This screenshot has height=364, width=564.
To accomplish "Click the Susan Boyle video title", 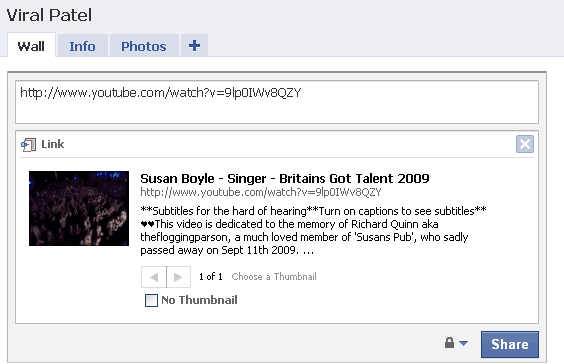I will (285, 178).
